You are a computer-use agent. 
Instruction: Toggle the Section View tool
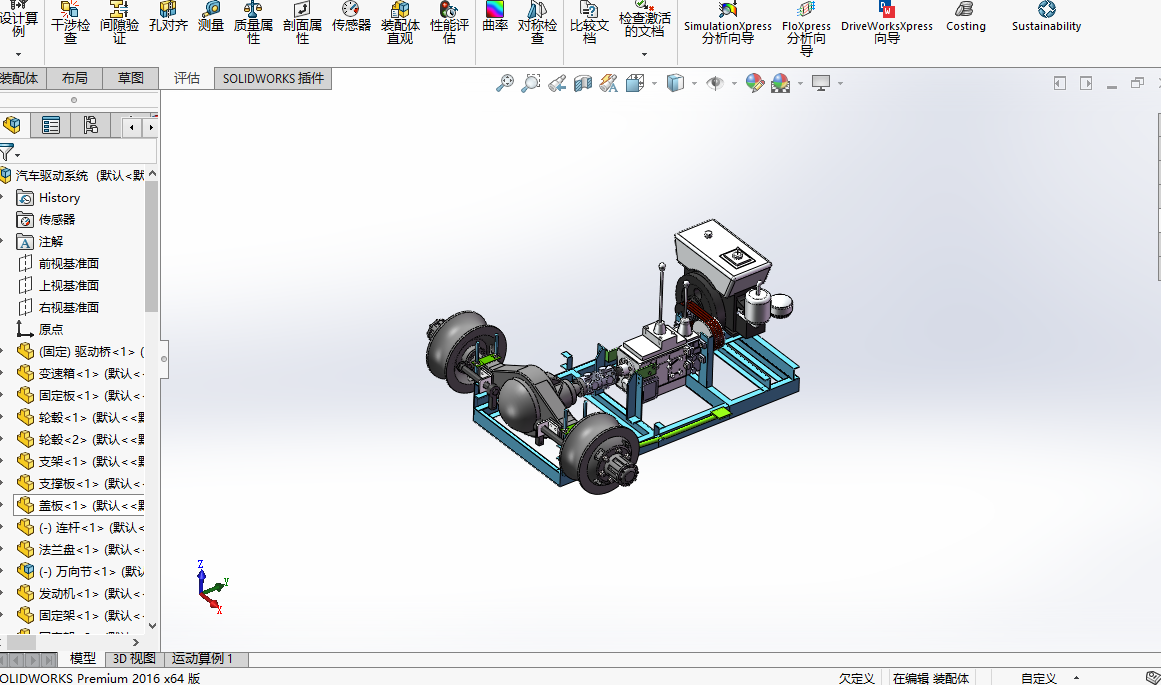tap(583, 83)
